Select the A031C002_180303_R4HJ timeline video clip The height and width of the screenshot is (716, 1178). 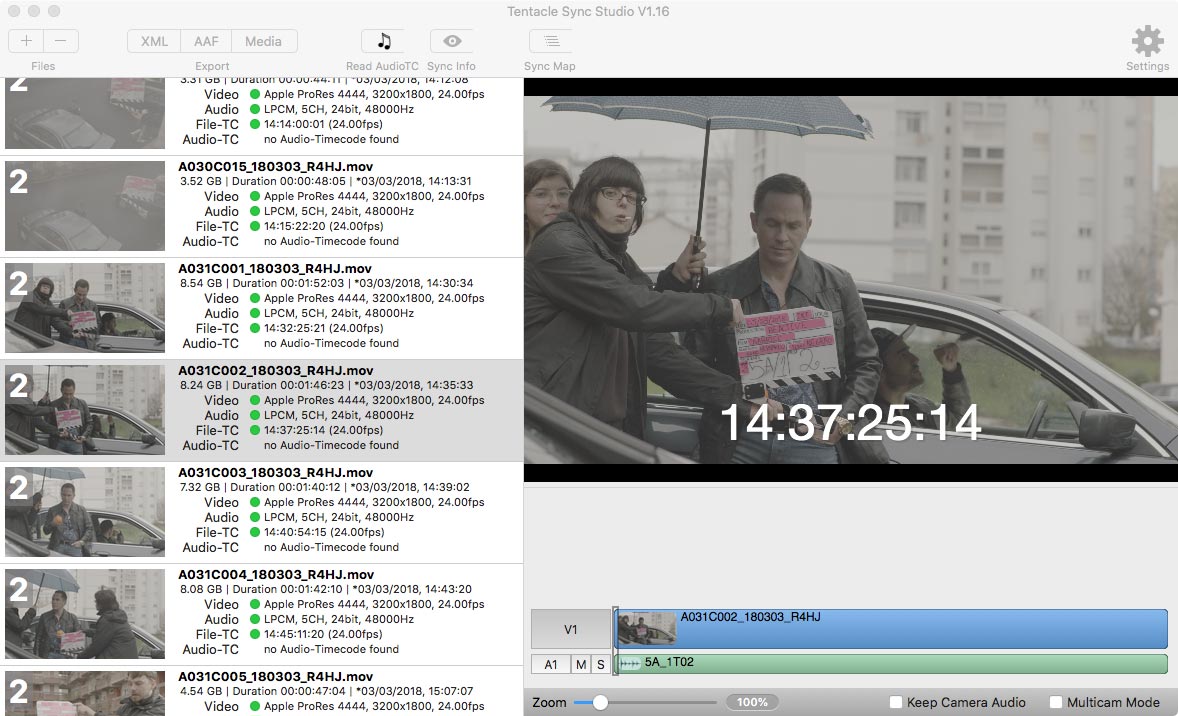pyautogui.click(x=892, y=629)
